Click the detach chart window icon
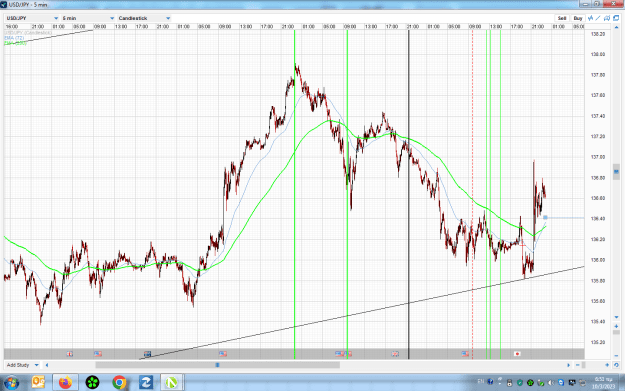The height and width of the screenshot is (391, 625). point(616,18)
